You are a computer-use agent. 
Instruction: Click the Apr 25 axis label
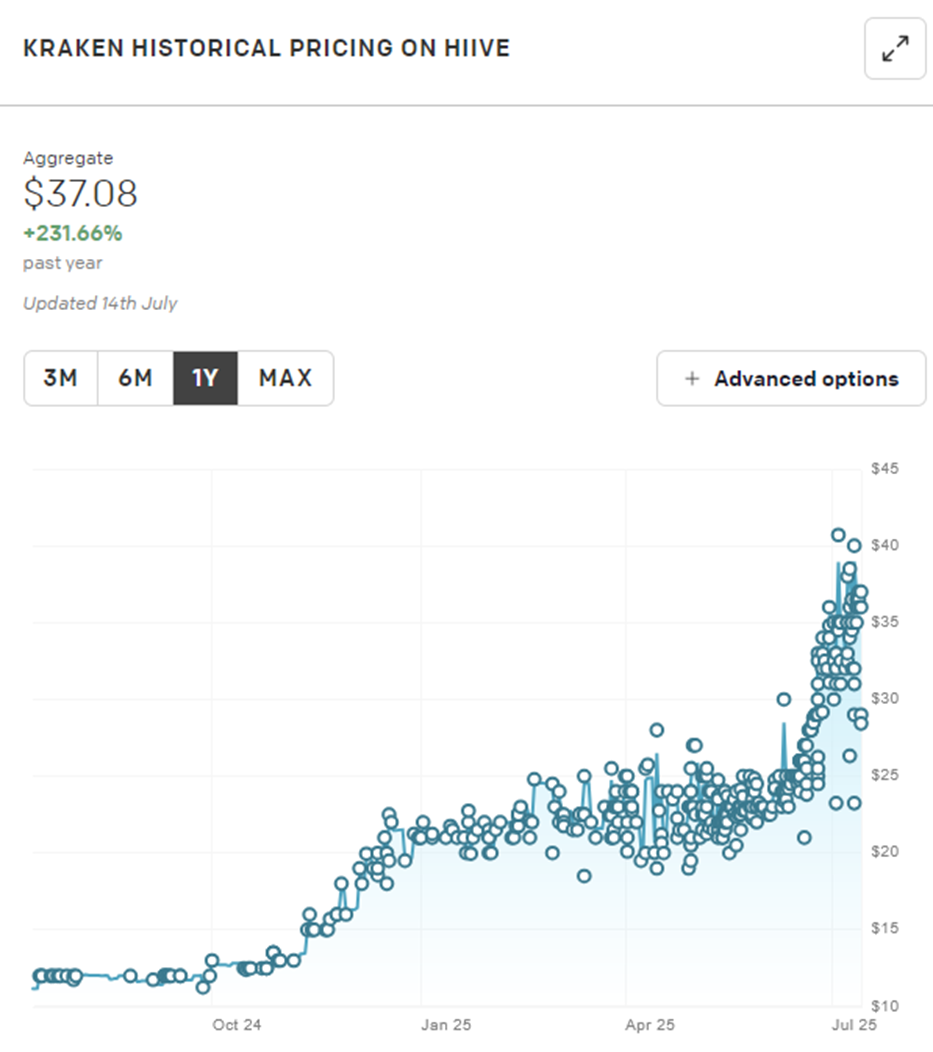(x=650, y=1025)
